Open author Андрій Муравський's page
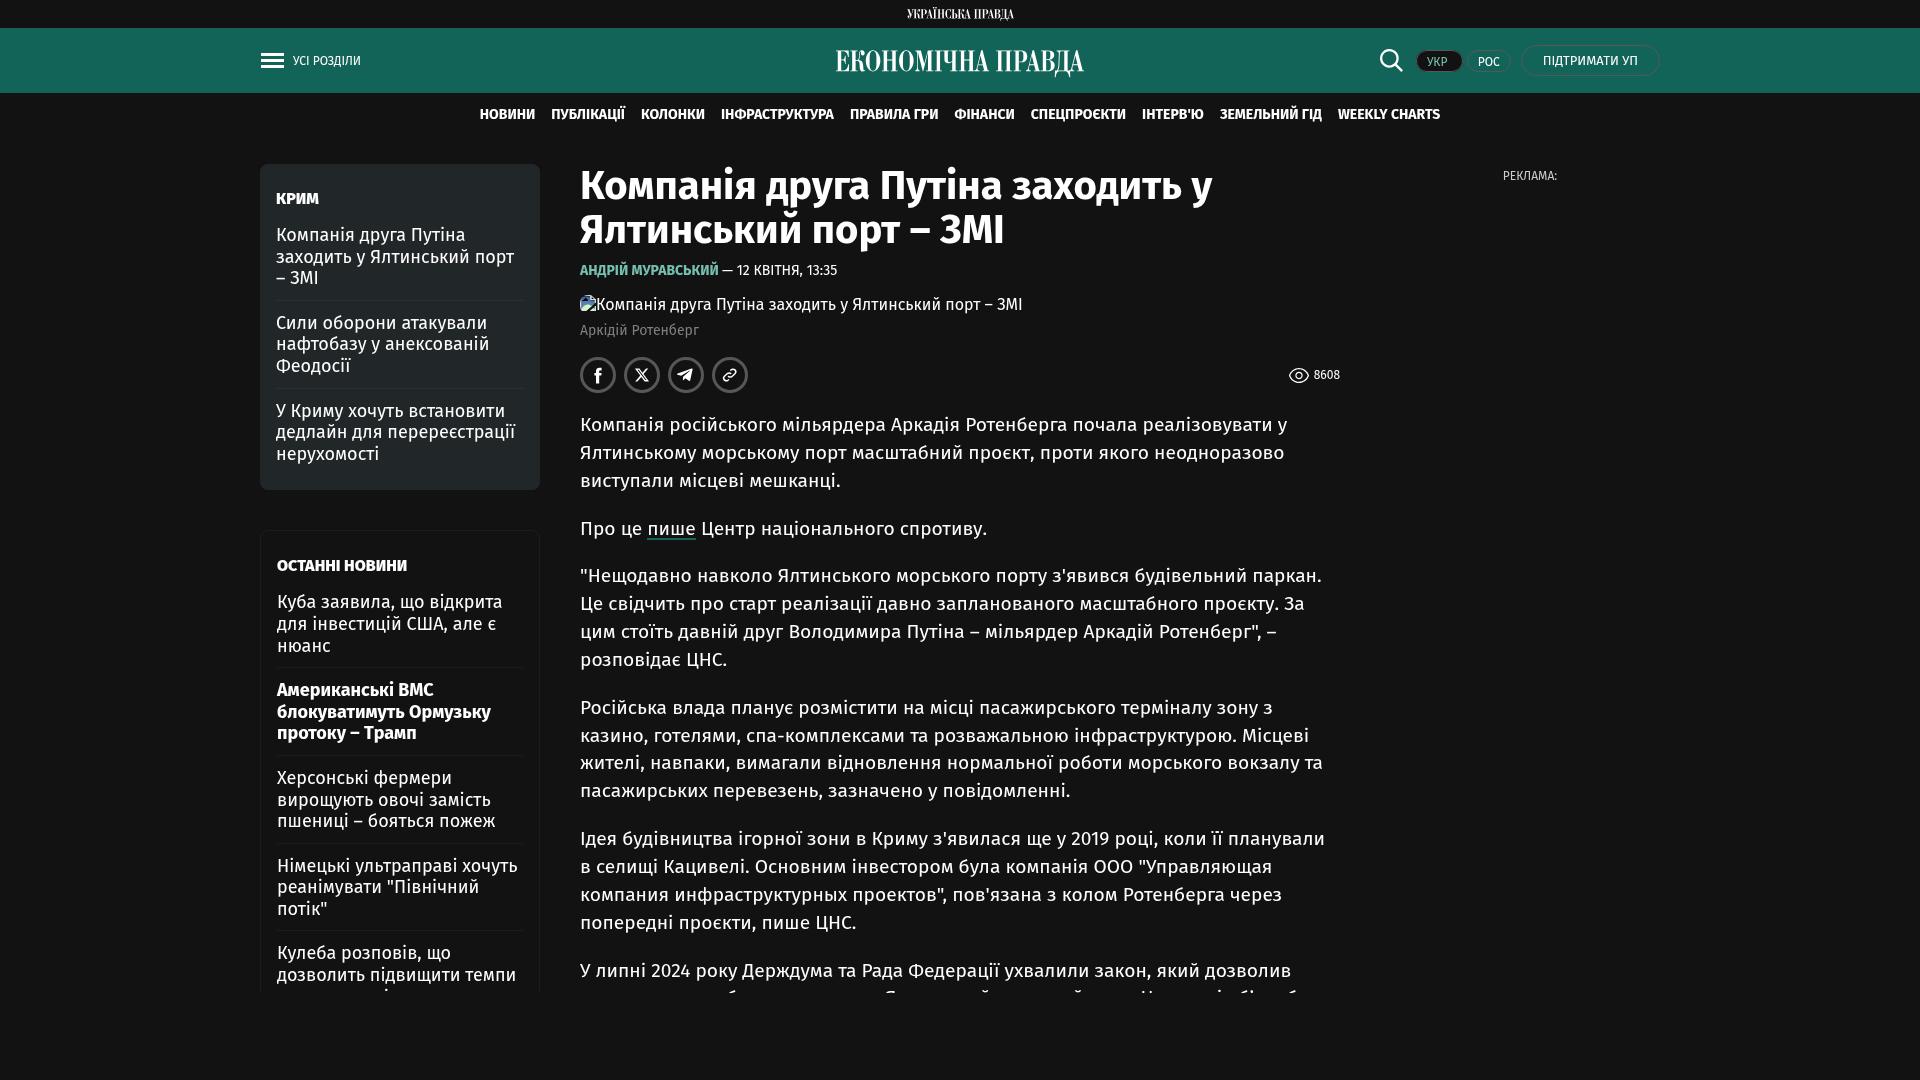This screenshot has width=1920, height=1080. [649, 271]
